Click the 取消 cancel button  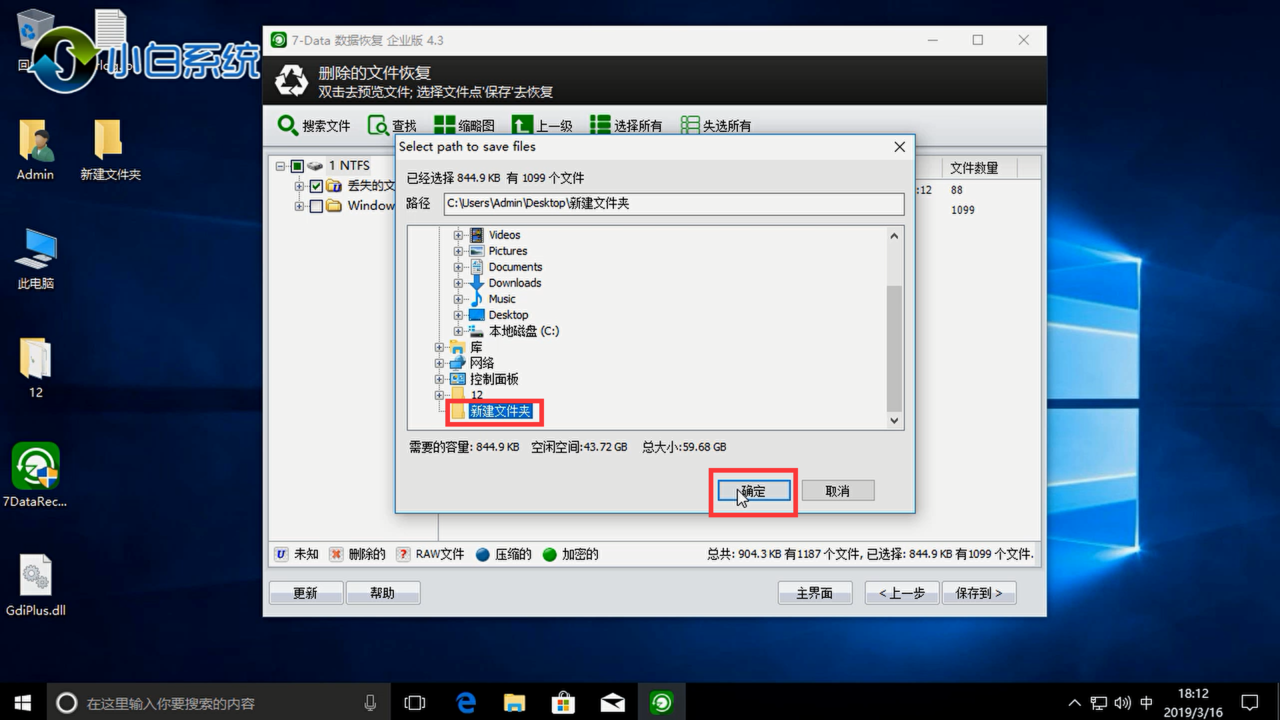(838, 491)
